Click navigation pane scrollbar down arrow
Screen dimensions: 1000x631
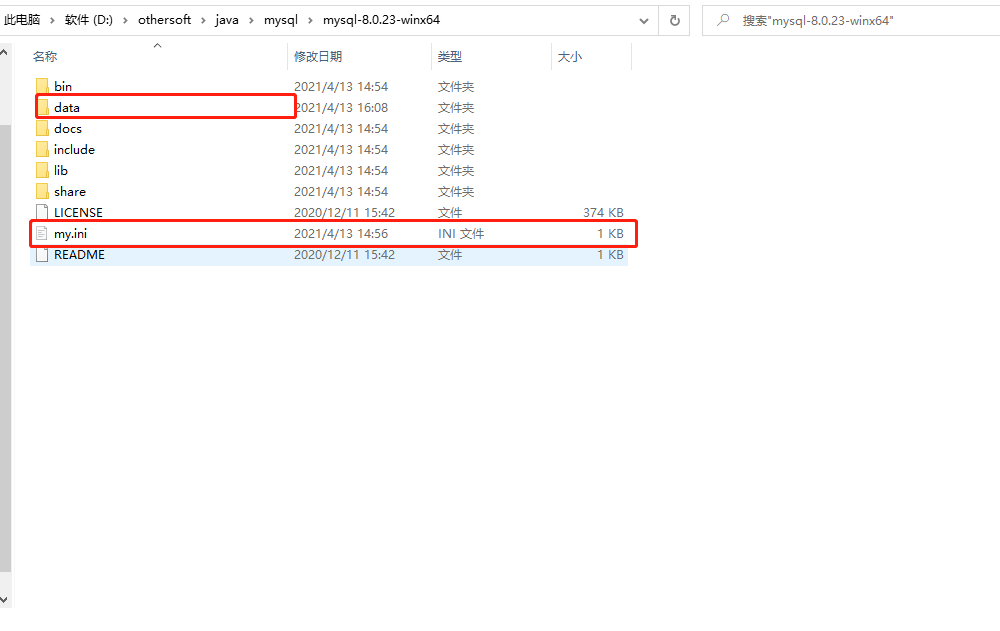(x=4, y=600)
